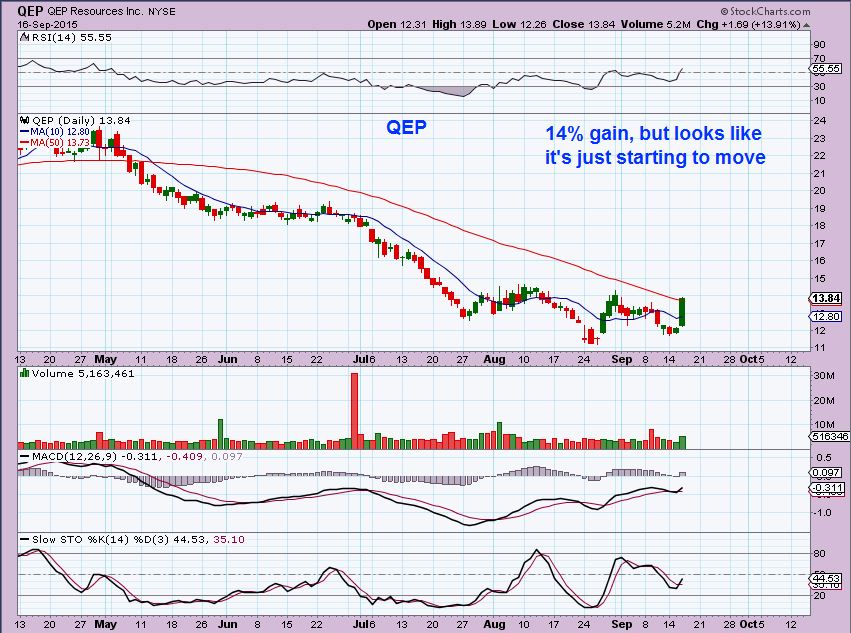
Task: Click the 'RSI(14) 55.55' indicator label
Action: click(72, 37)
